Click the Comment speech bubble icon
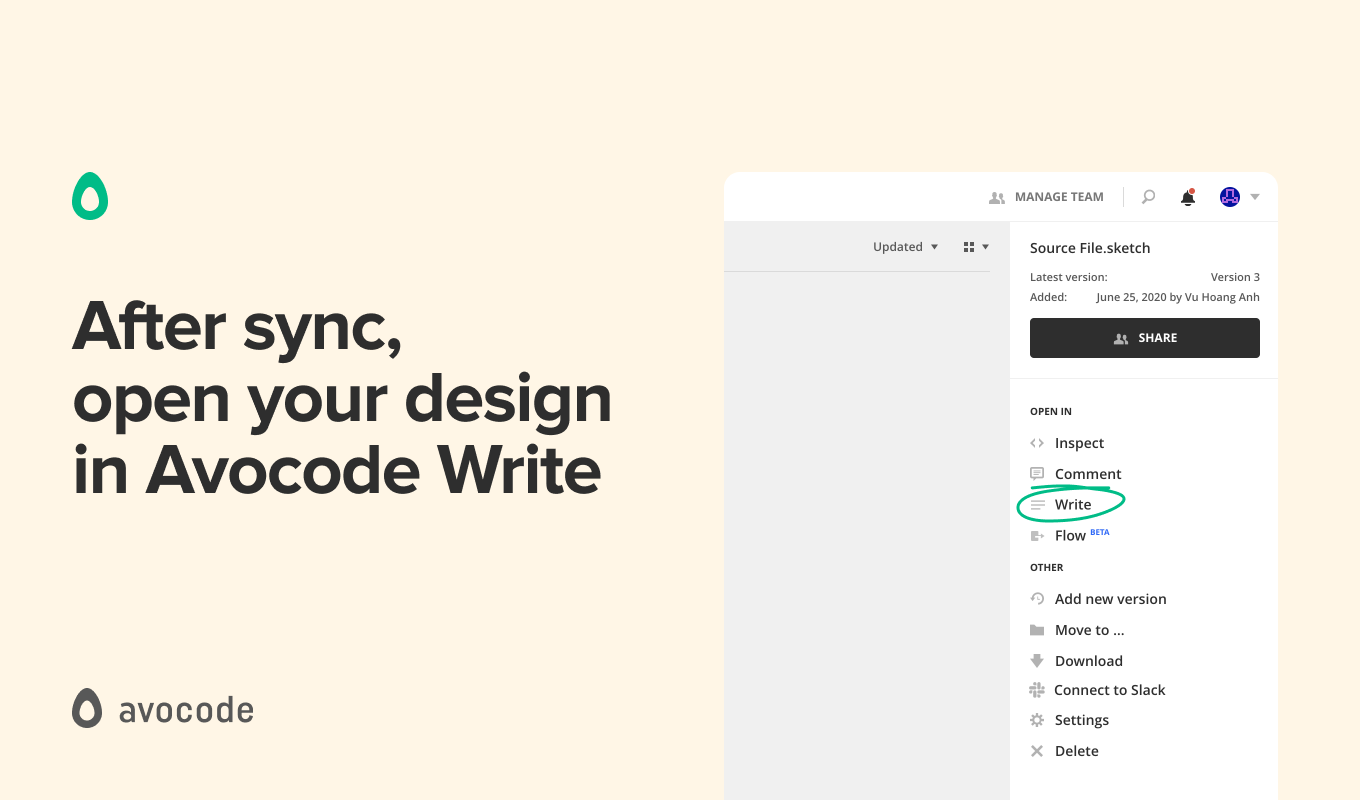 point(1037,474)
